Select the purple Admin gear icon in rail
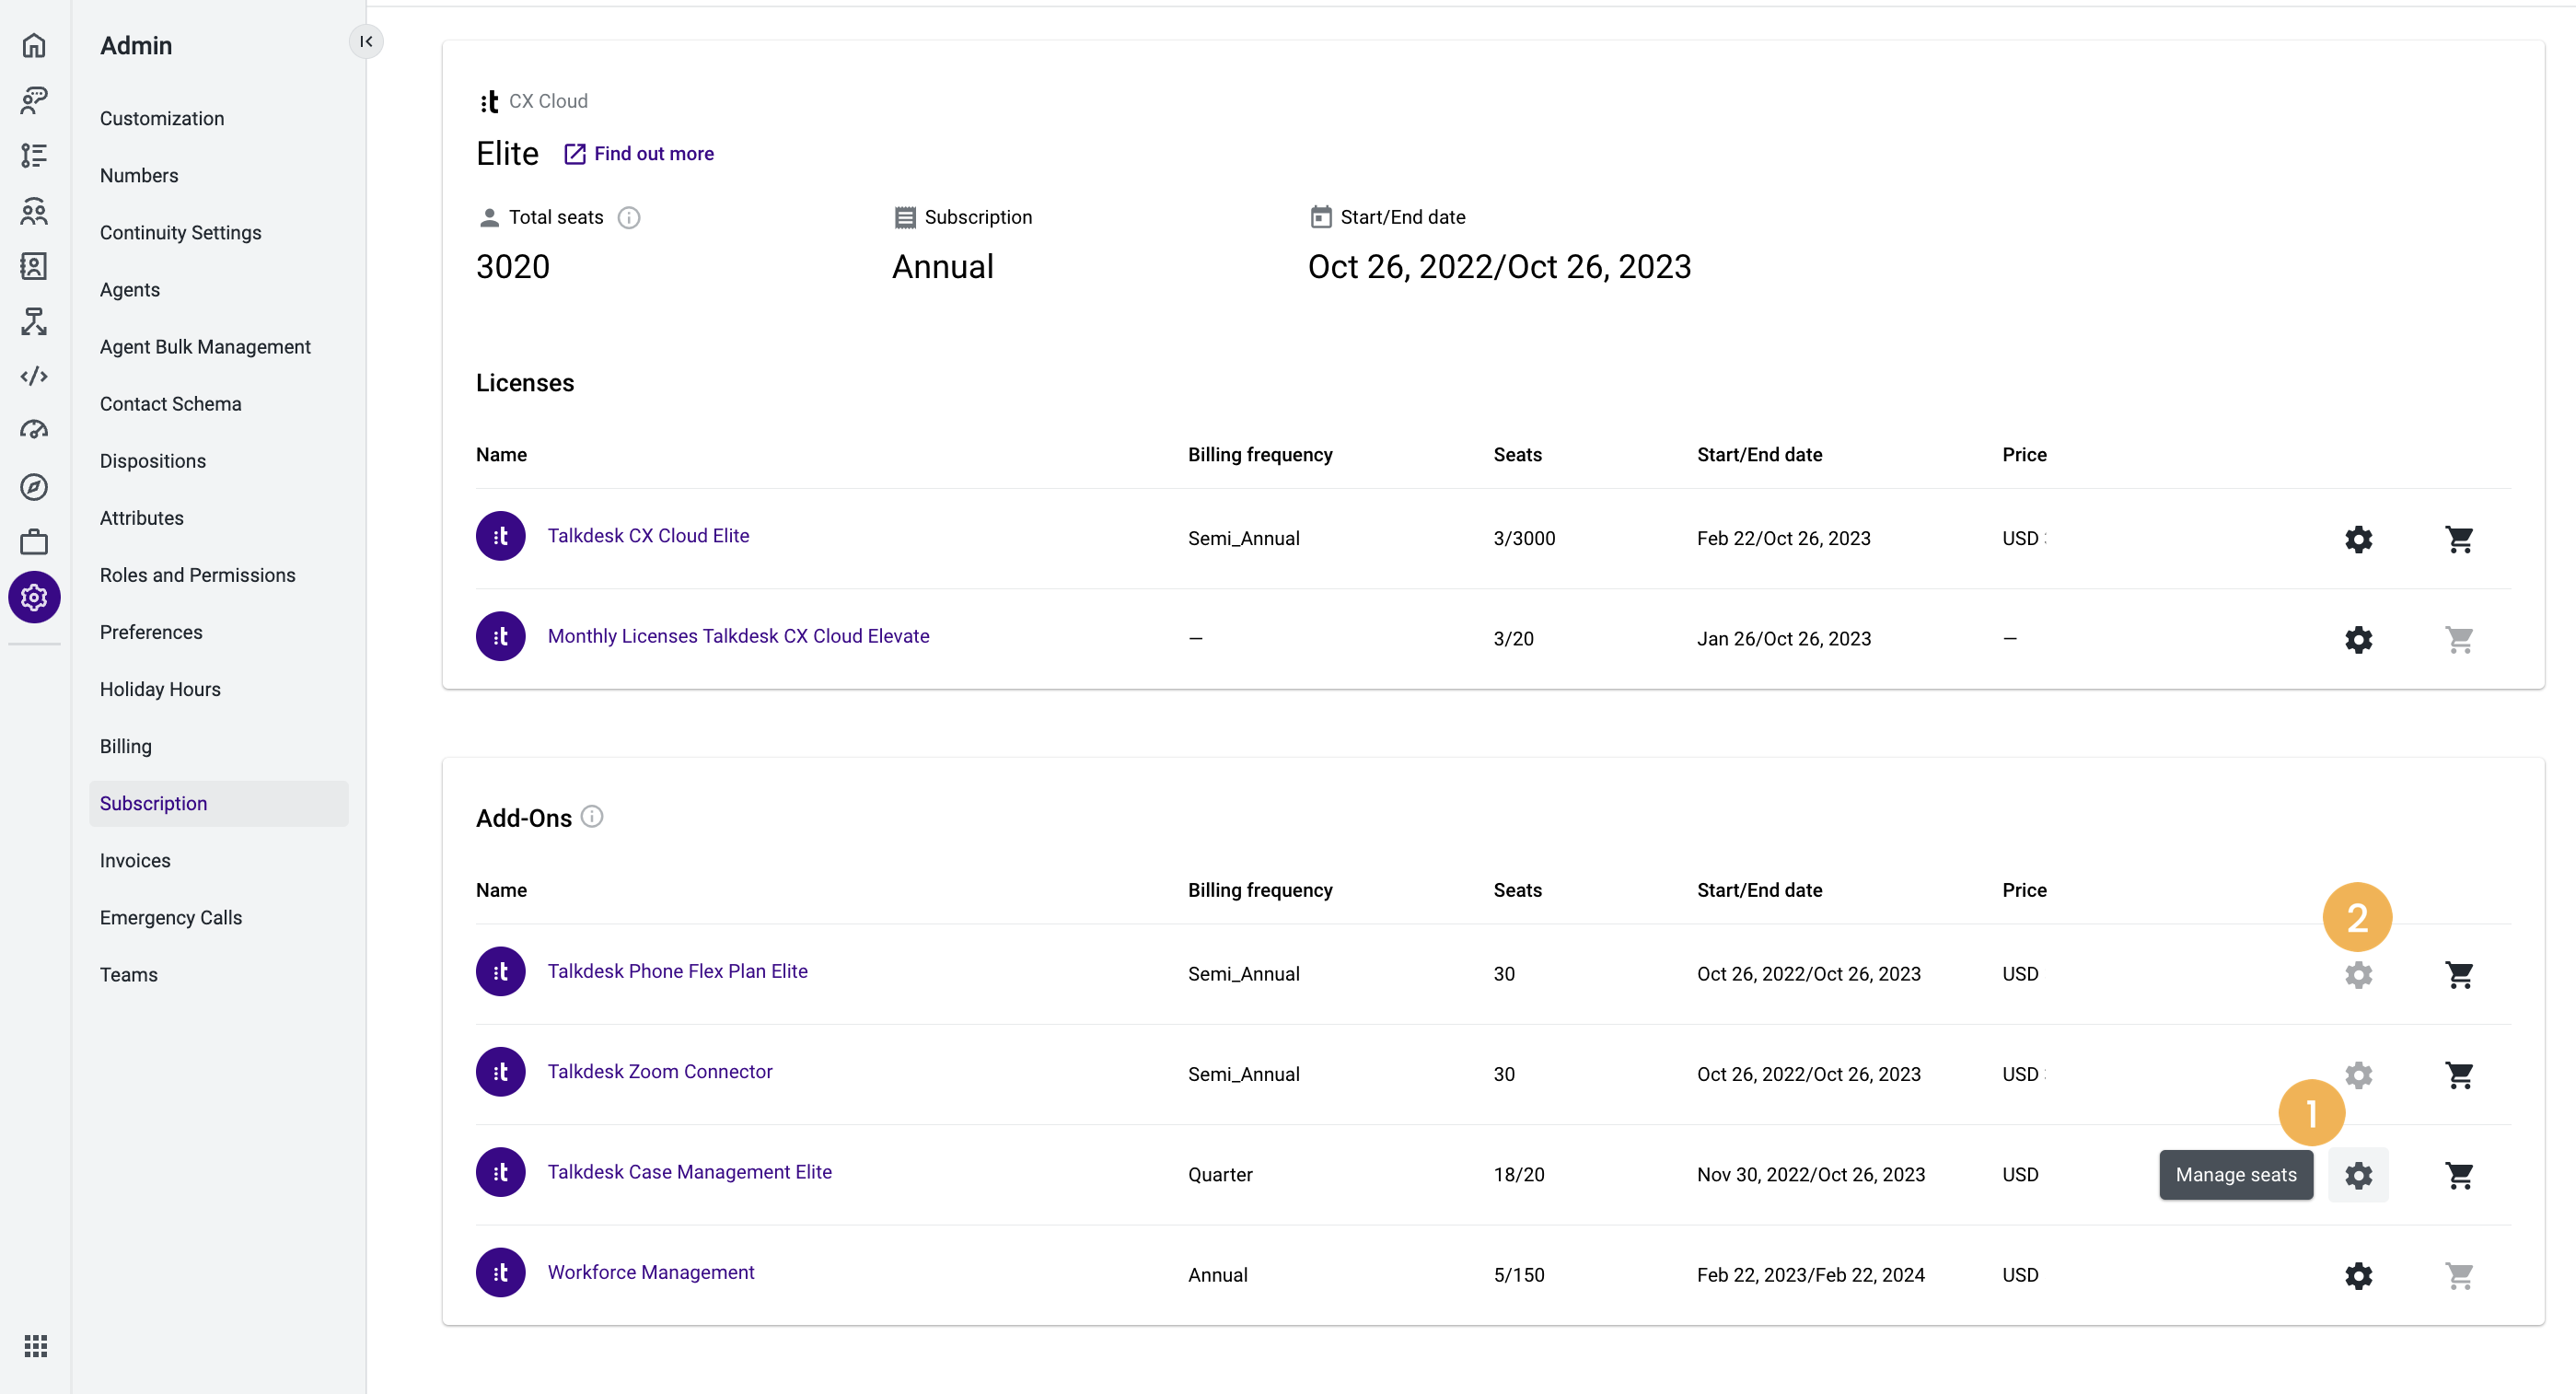The height and width of the screenshot is (1394, 2576). (x=34, y=597)
